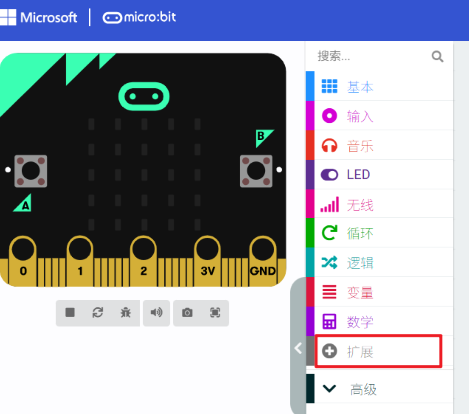Take a simulator screenshot with camera icon
The image size is (469, 414).
click(x=187, y=313)
